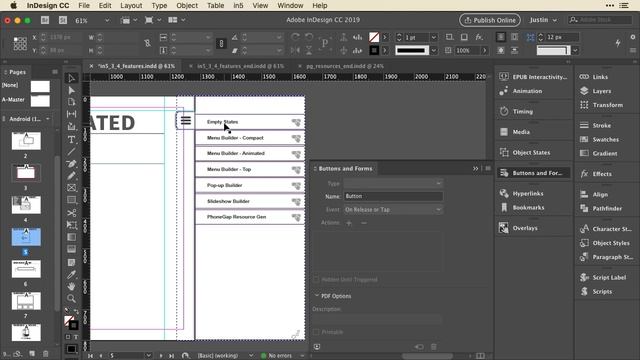This screenshot has width=640, height=360.
Task: Select A-Master thumbnail in Pages panel
Action: click(x=40, y=100)
